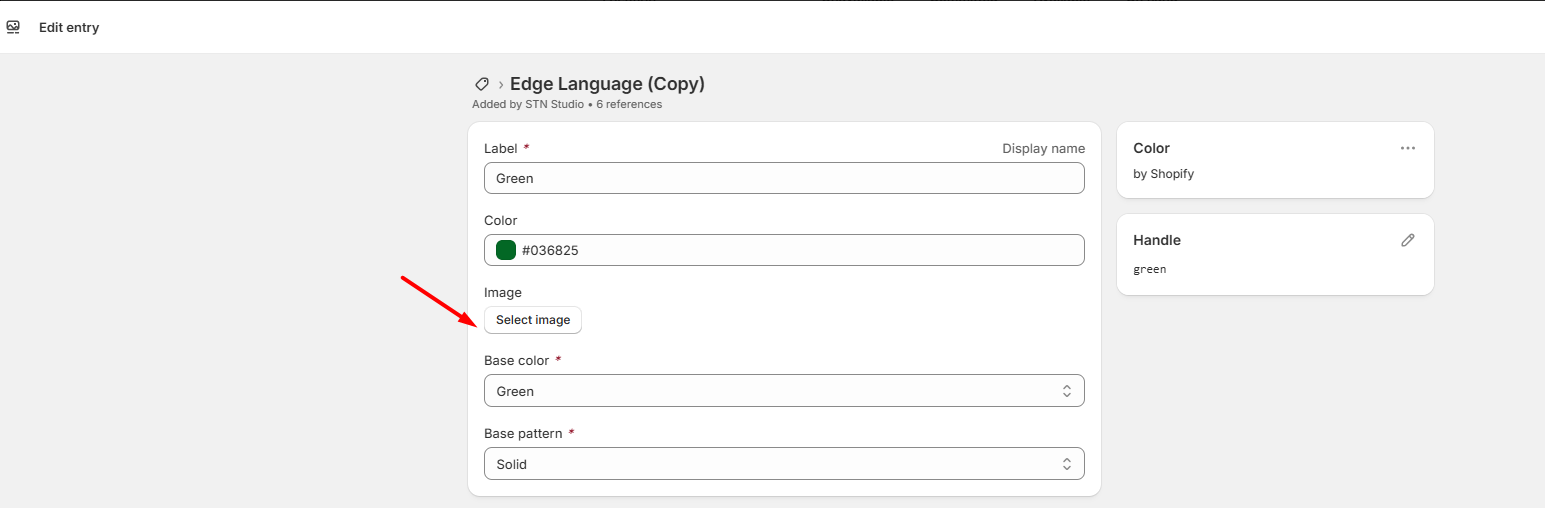Screen dimensions: 1545x508
Task: Click the Base pattern field label
Action: (524, 433)
